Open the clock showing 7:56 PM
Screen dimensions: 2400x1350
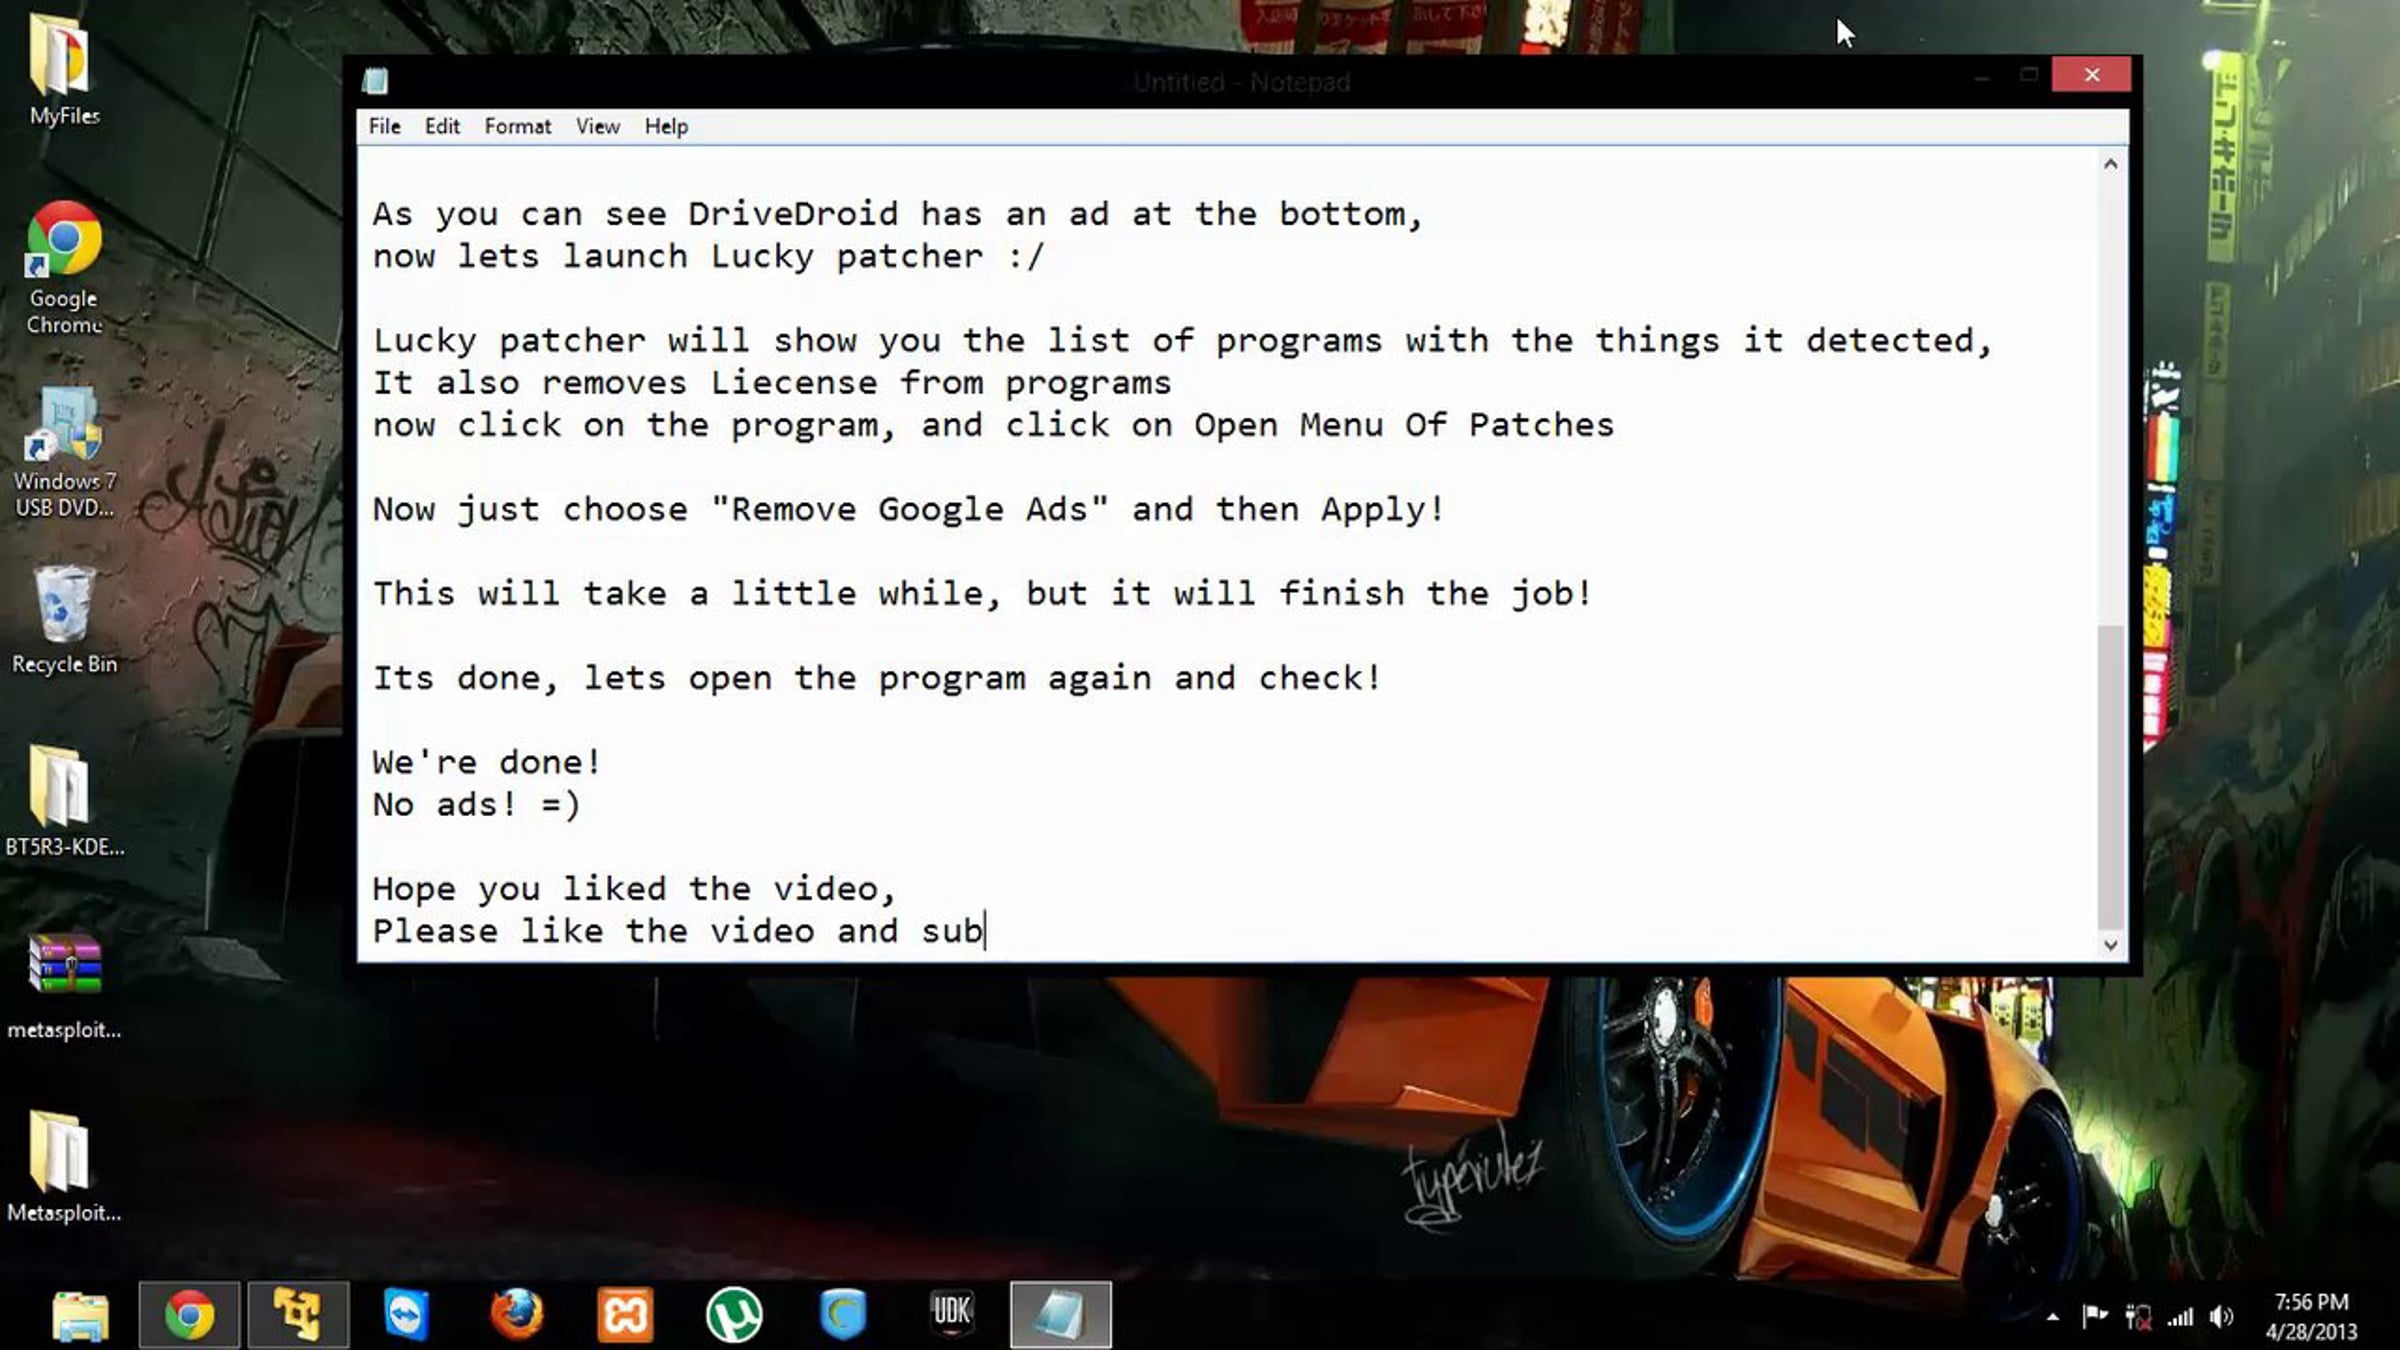click(x=2311, y=1316)
